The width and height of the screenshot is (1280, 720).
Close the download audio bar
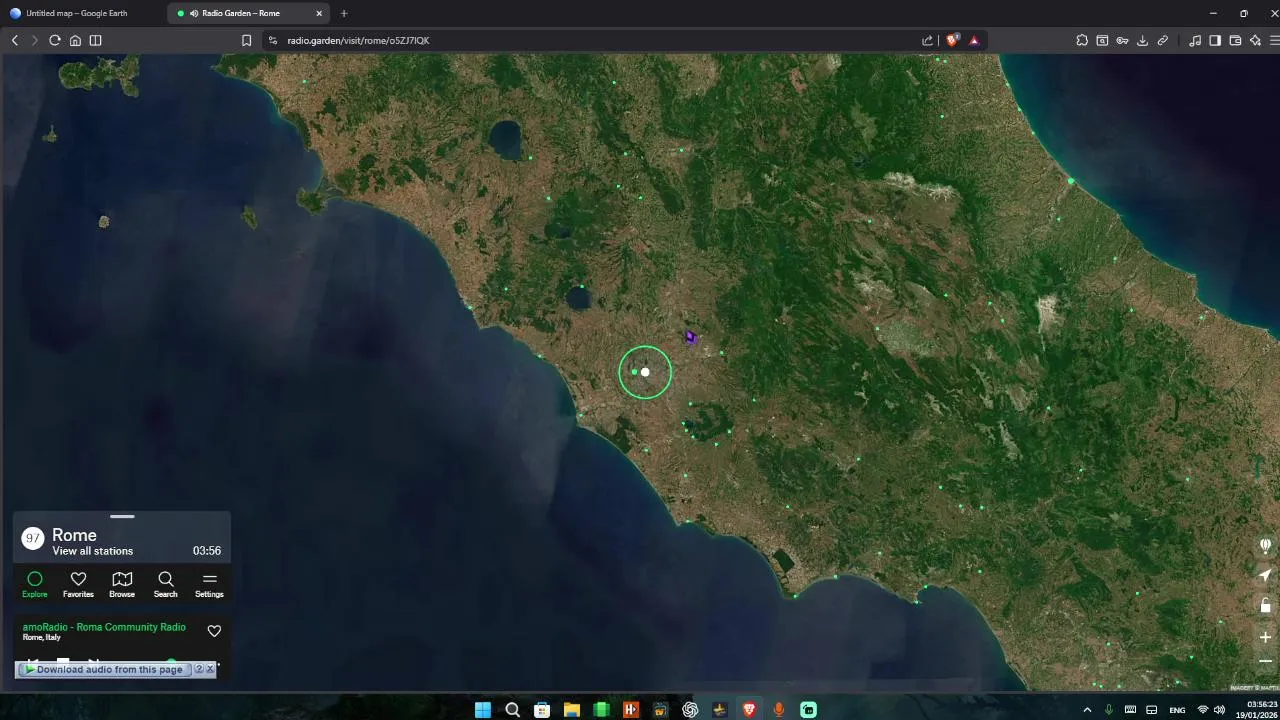pos(210,669)
